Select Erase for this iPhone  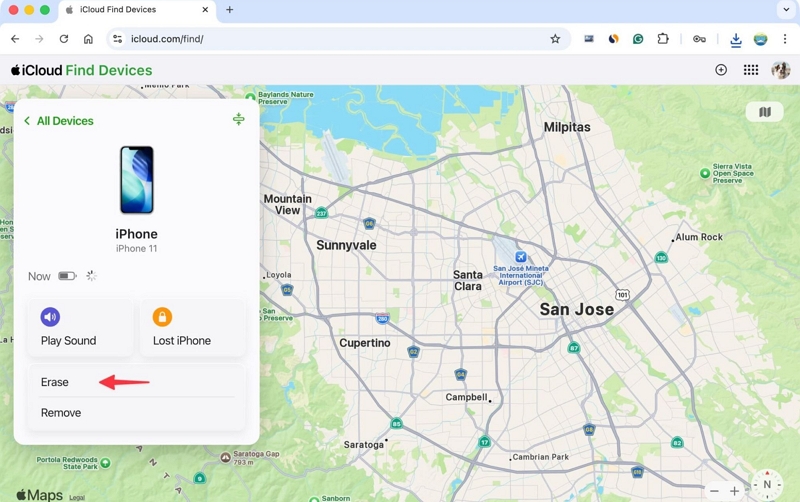136,382
